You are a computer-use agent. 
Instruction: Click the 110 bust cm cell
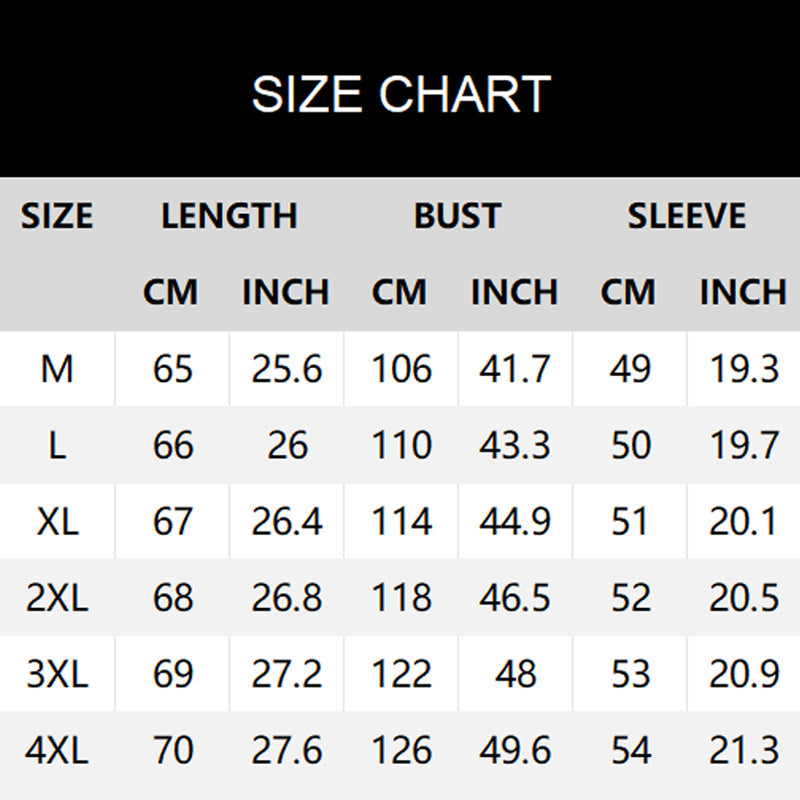(x=400, y=445)
